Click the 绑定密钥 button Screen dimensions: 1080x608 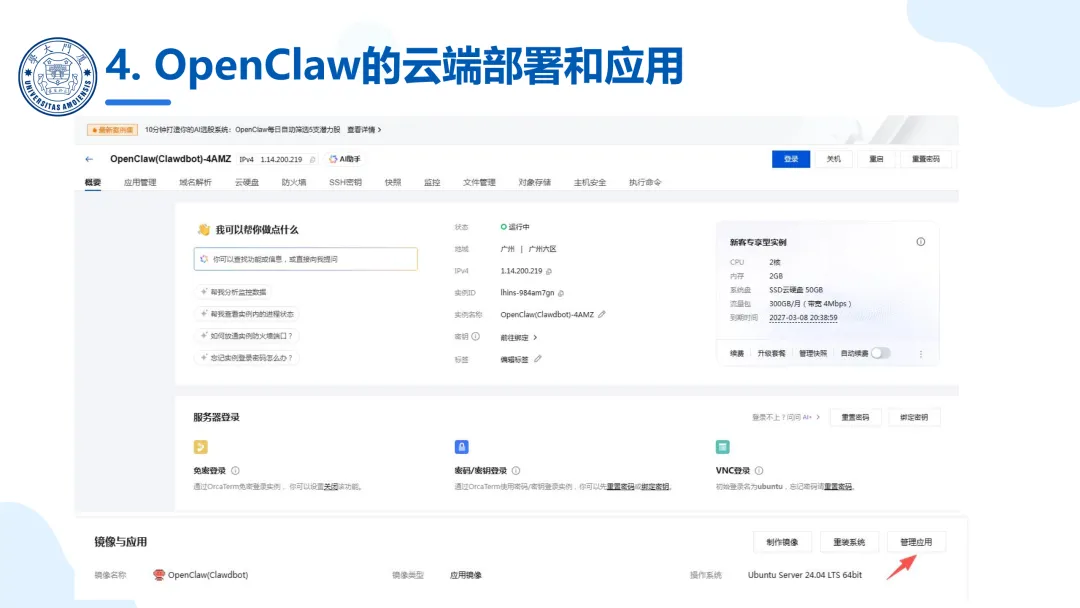(x=913, y=417)
